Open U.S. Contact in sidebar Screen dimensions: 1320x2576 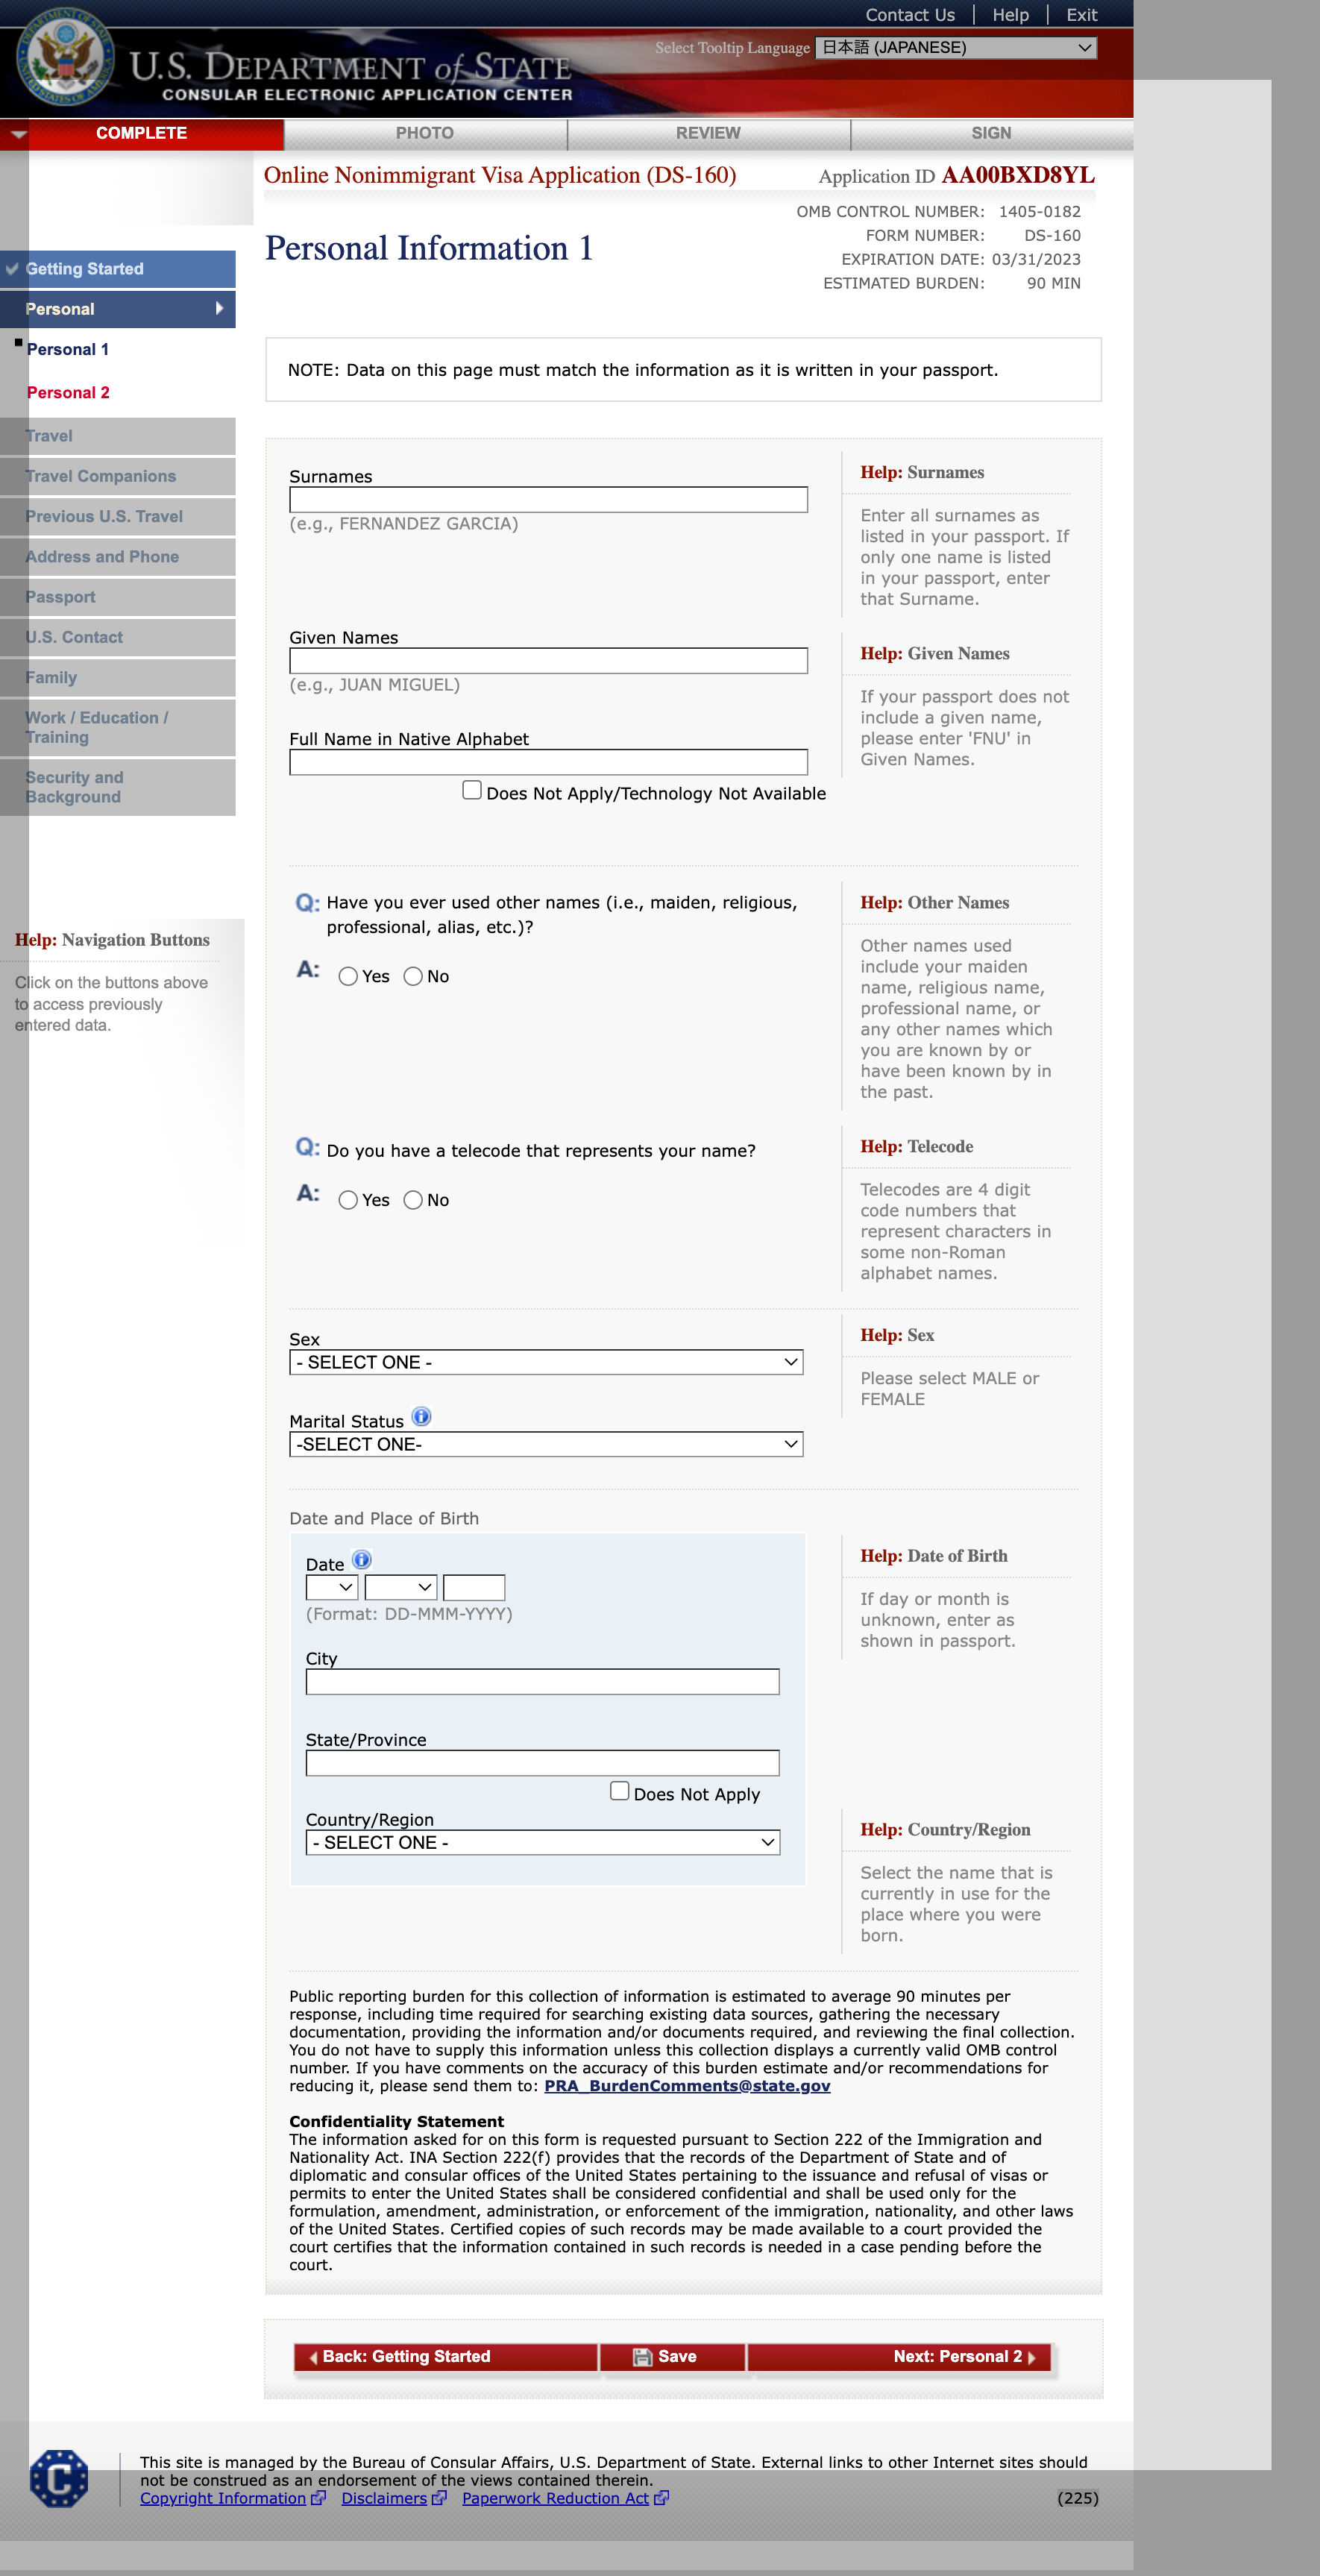click(x=118, y=637)
